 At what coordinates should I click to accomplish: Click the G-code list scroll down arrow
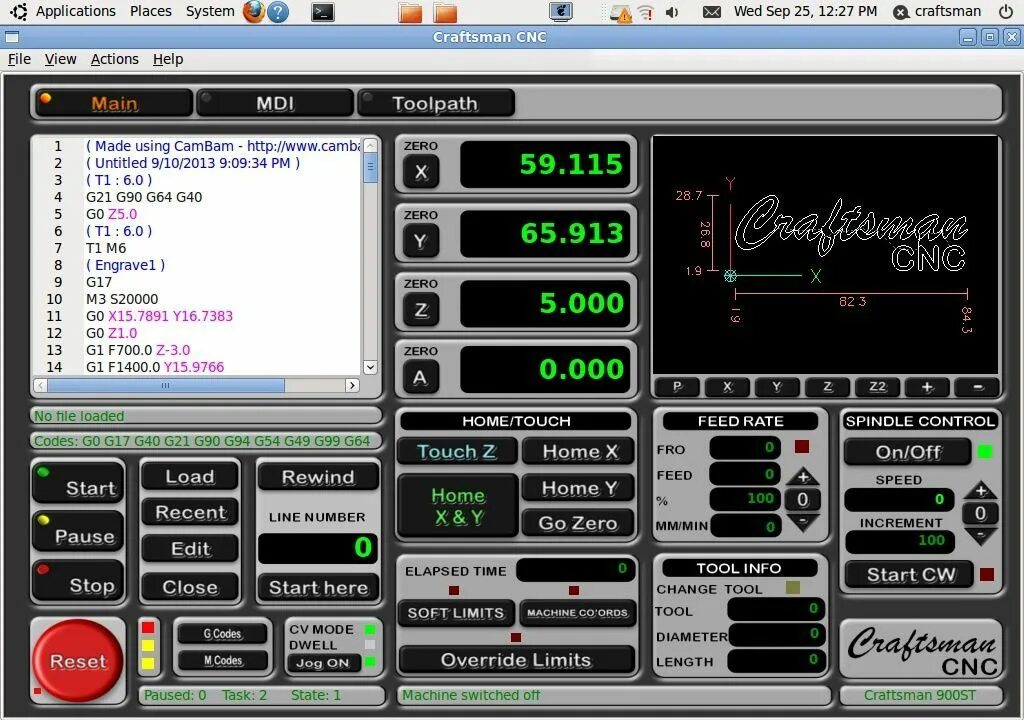coord(370,367)
